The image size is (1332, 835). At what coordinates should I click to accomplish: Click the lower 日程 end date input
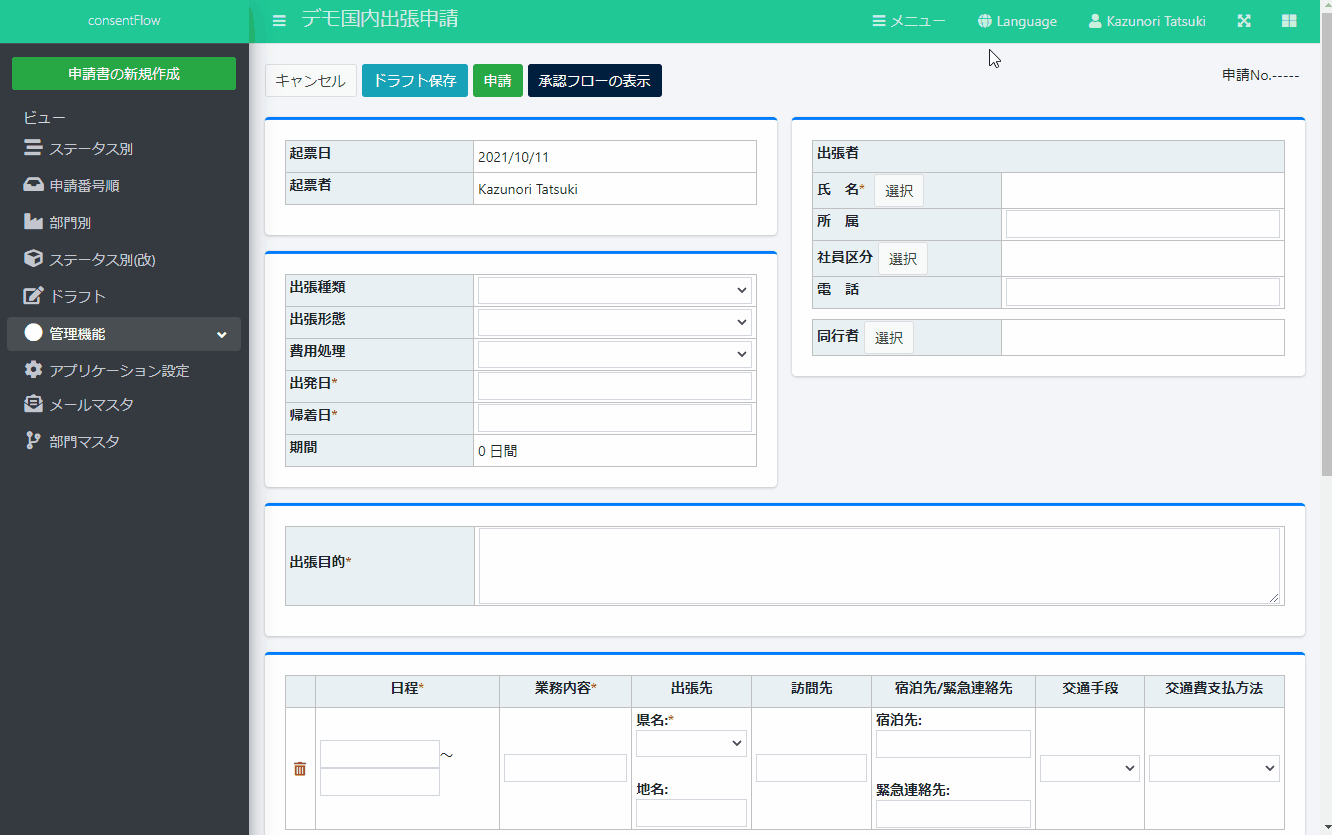coord(380,782)
